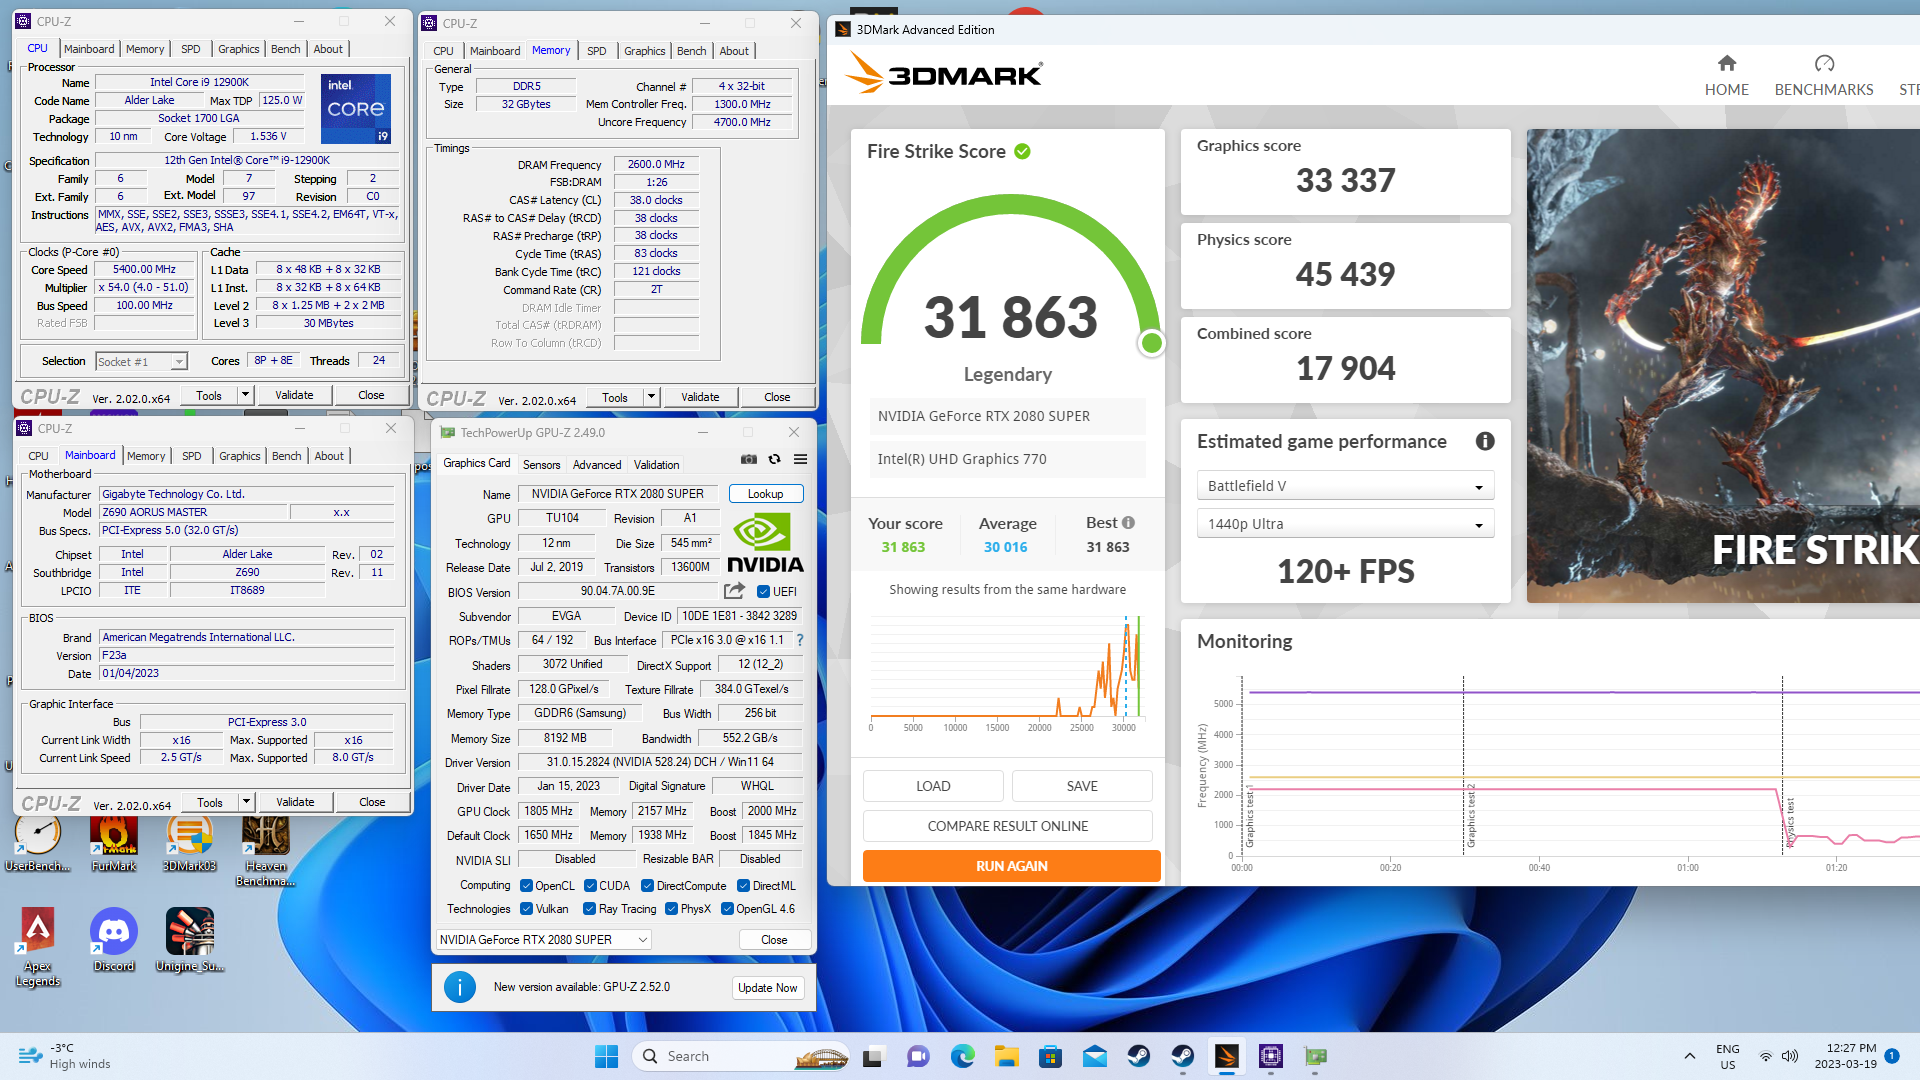Switch to SPD tab in CPU-Z CPU window
1920x1080 pixels.
[190, 49]
